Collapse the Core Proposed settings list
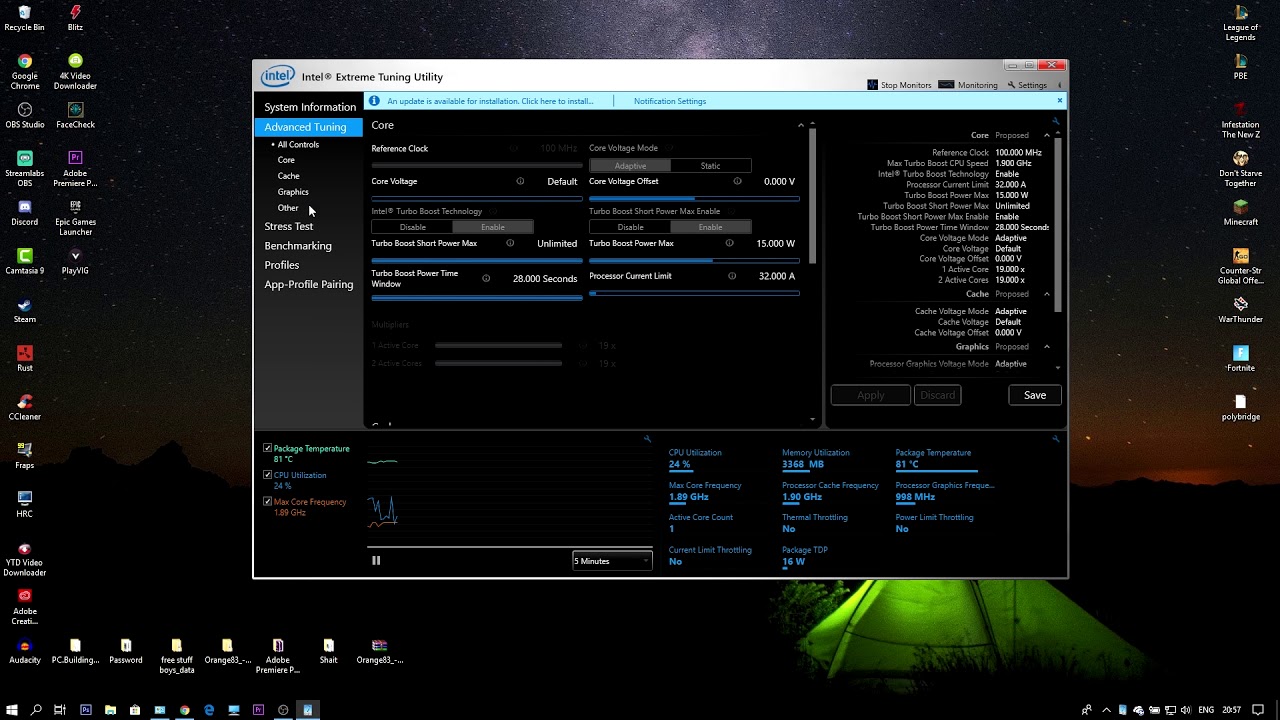The height and width of the screenshot is (720, 1280). 1047,135
